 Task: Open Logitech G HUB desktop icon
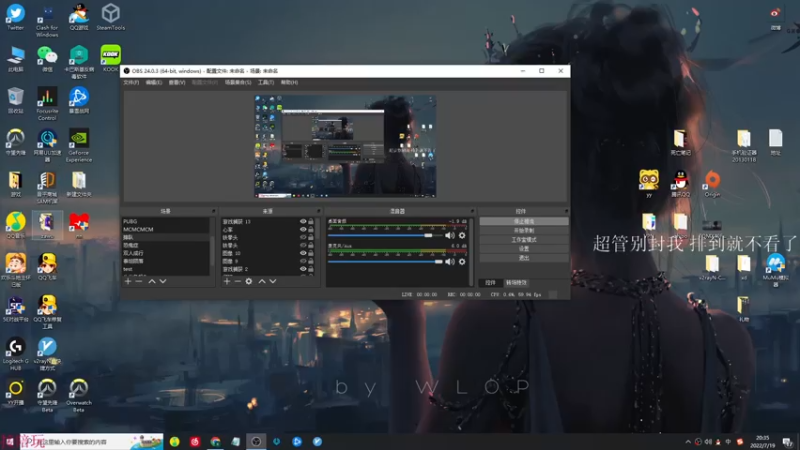[15, 354]
